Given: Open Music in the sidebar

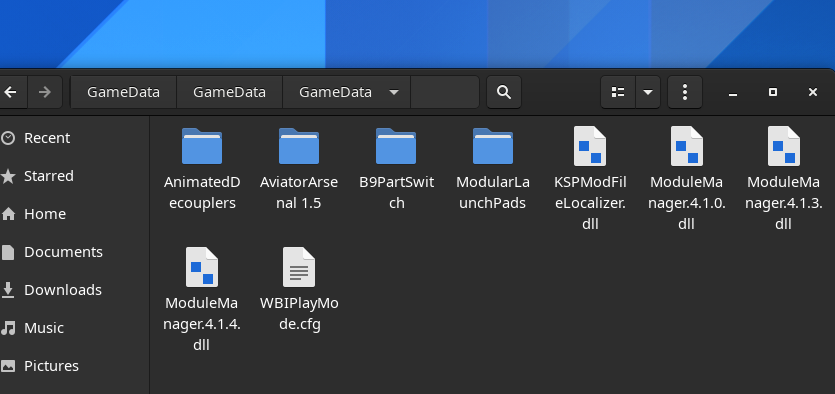Looking at the screenshot, I should tap(75, 328).
